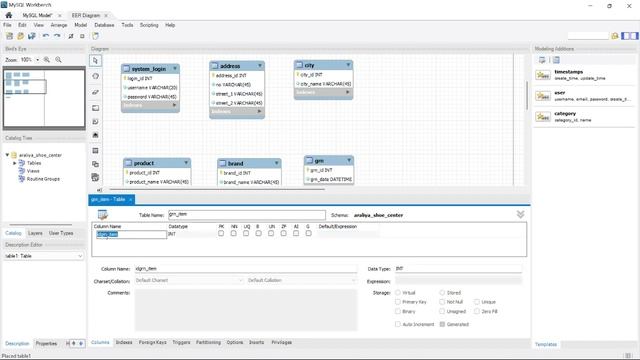Open a model file via toolbar icon
This screenshot has width=640, height=360.
point(20,36)
